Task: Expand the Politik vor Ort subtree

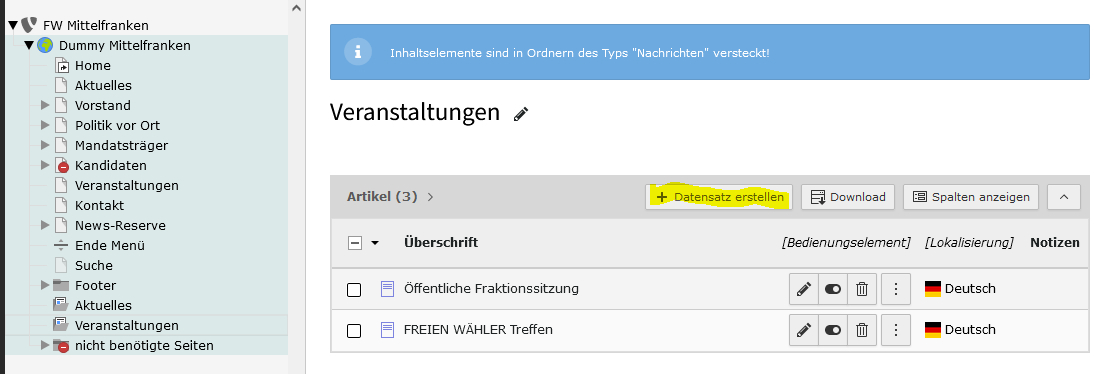Action: pyautogui.click(x=46, y=125)
